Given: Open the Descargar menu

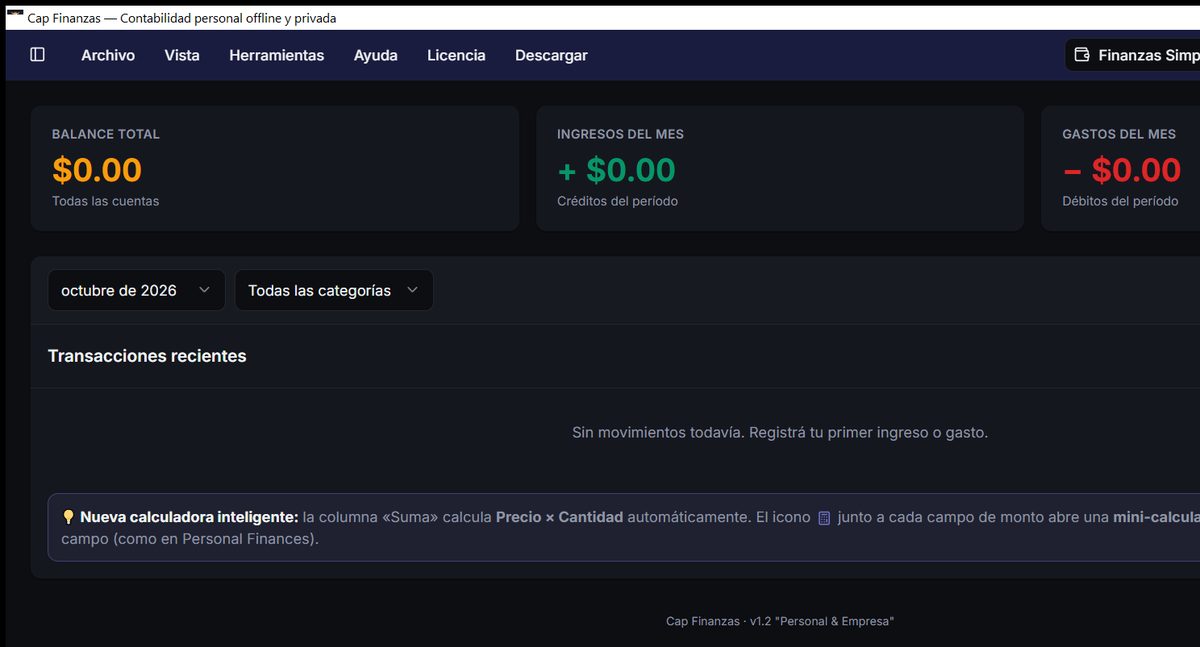Looking at the screenshot, I should (x=551, y=55).
